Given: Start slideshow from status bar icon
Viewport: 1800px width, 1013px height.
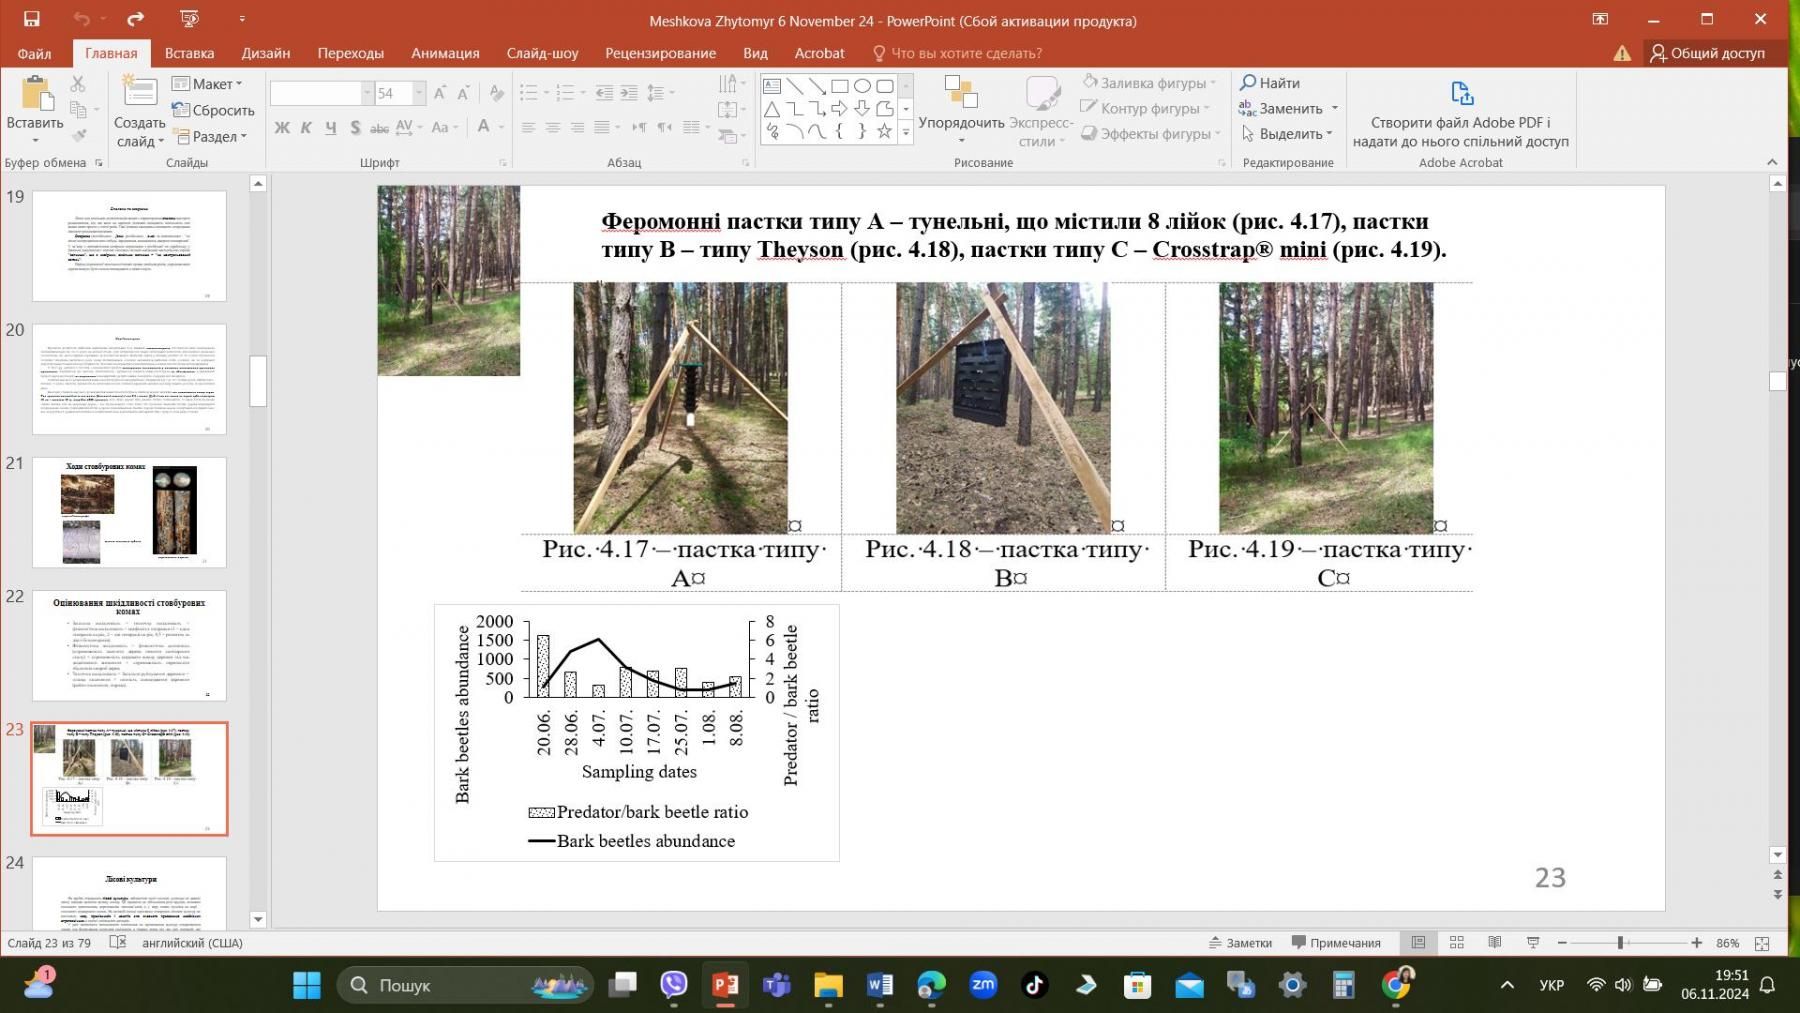Looking at the screenshot, I should (1533, 943).
